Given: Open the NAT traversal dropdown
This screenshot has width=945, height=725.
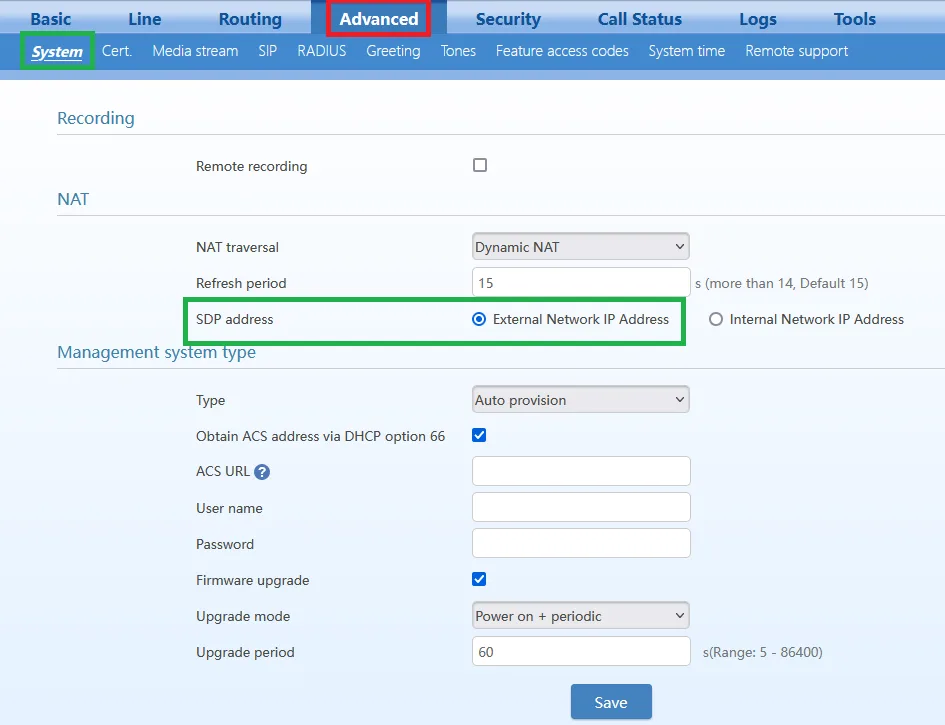Looking at the screenshot, I should 580,246.
